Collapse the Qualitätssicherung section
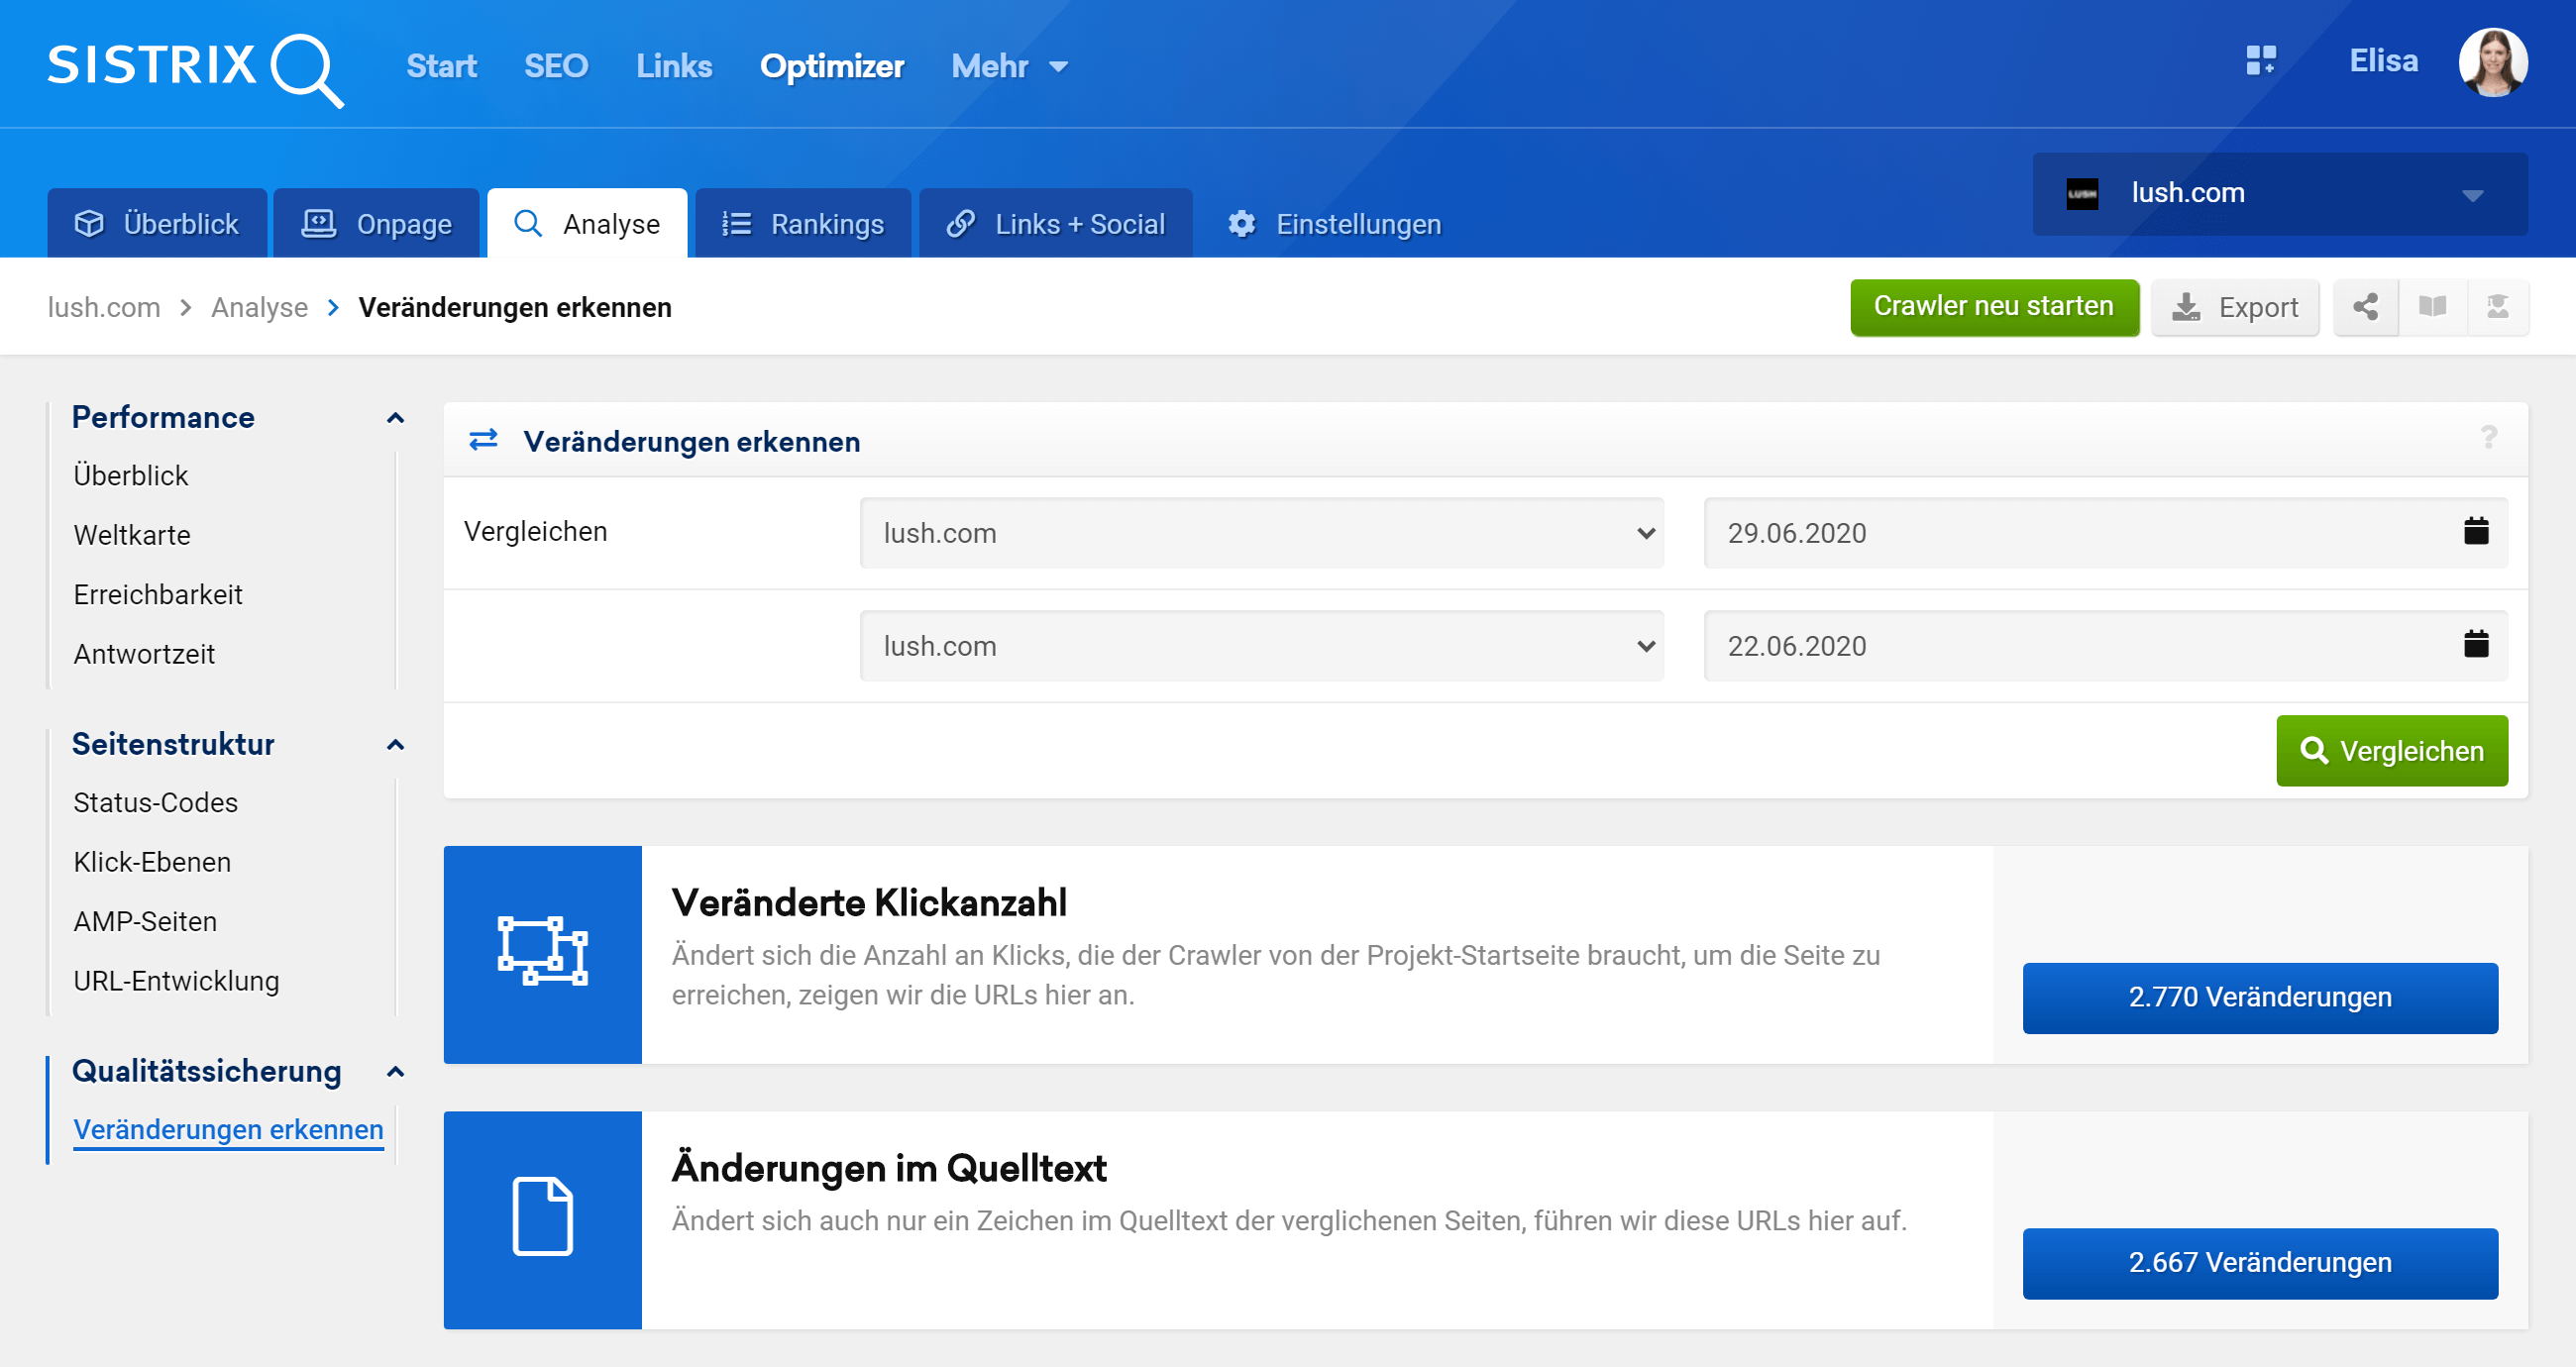Screen dimensions: 2576x1367 [395, 1072]
